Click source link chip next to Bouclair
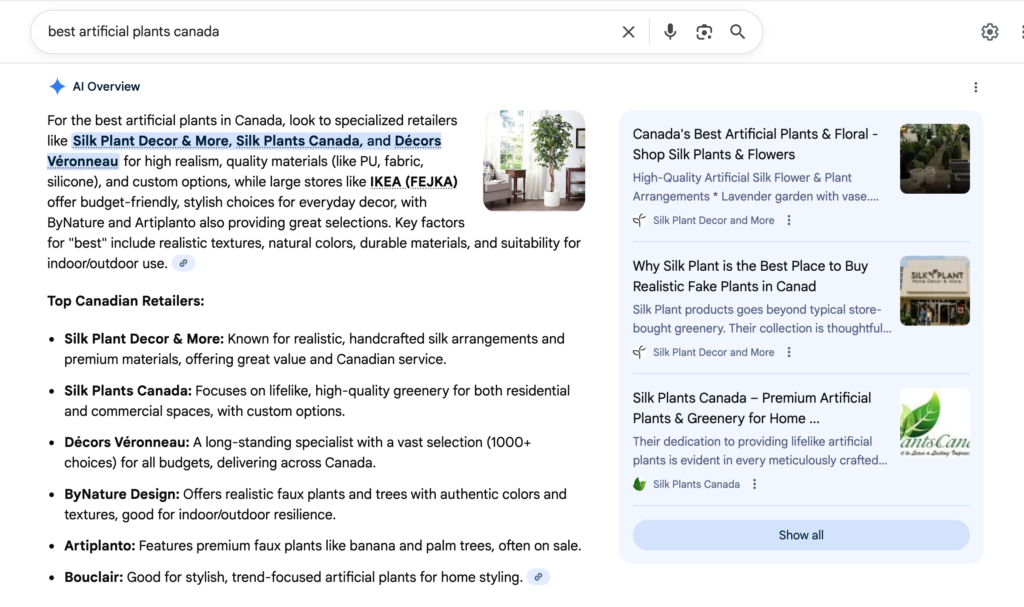The image size is (1024, 607). point(538,577)
